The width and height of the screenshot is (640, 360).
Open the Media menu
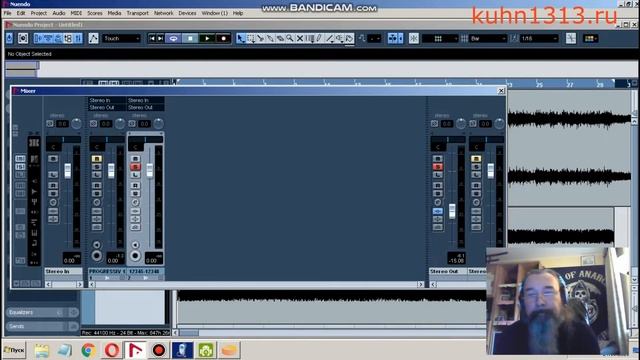coord(114,13)
